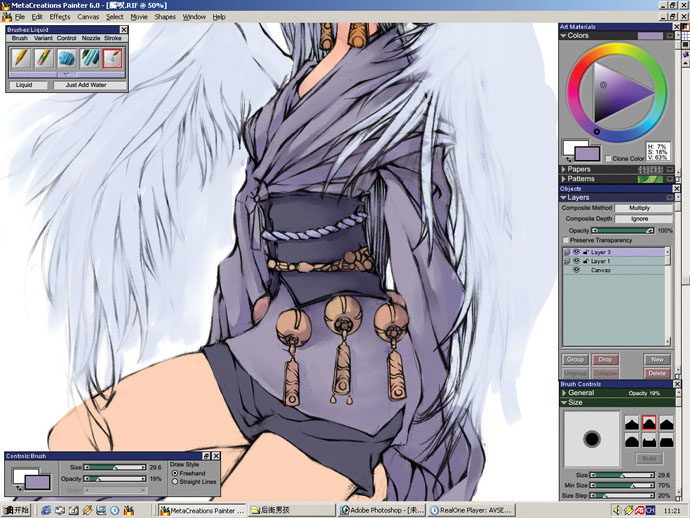
Task: Open the Windows Start button
Action: tap(16, 511)
